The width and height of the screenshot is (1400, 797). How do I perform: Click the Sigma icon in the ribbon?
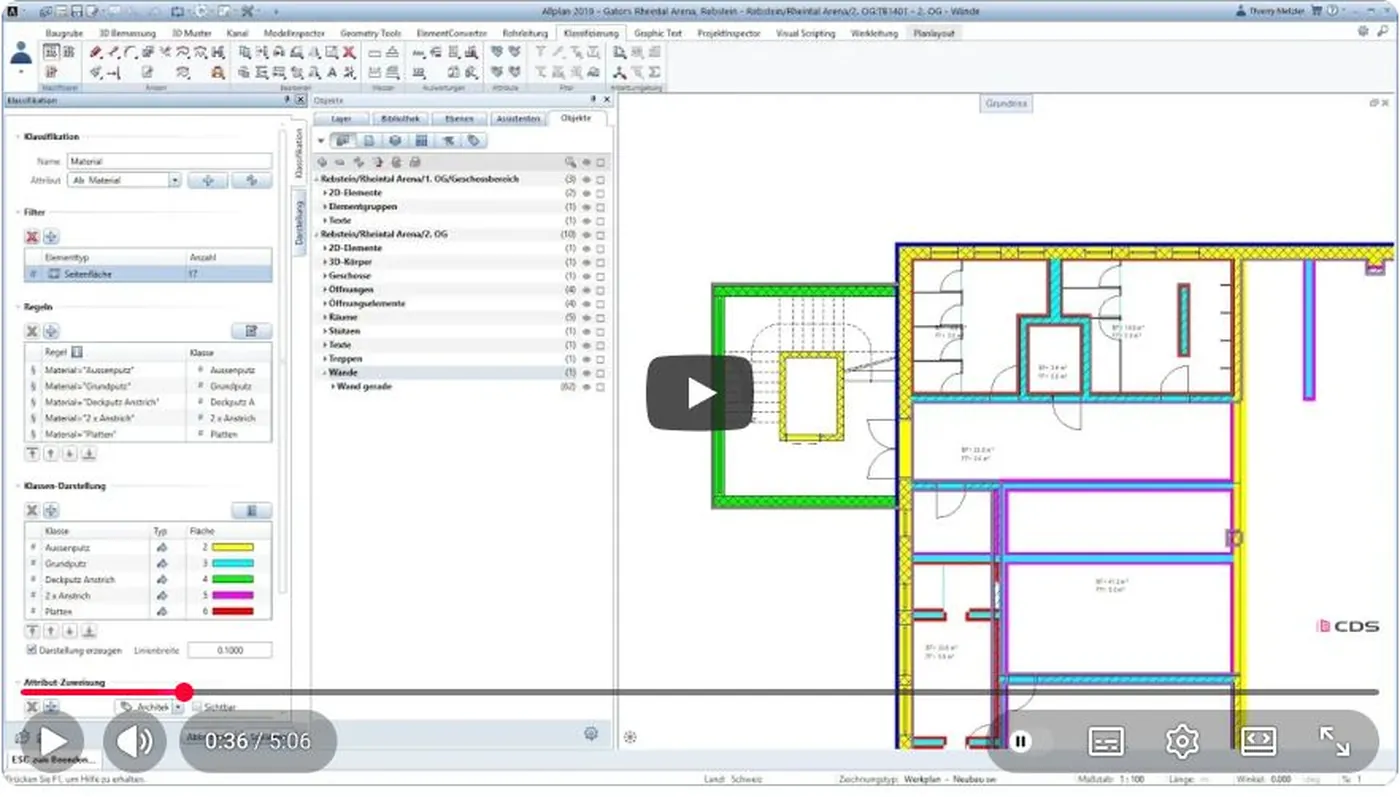(x=655, y=72)
